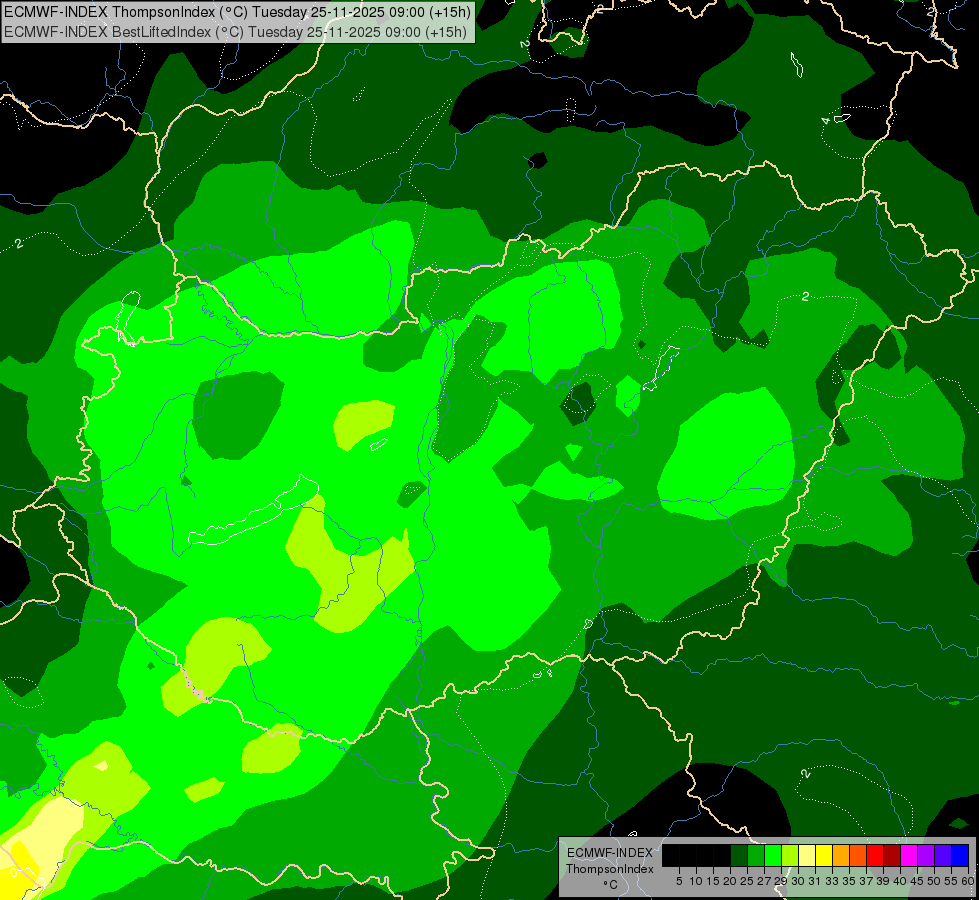Image resolution: width=979 pixels, height=900 pixels.
Task: Click the legend tick value '45'
Action: [x=917, y=881]
